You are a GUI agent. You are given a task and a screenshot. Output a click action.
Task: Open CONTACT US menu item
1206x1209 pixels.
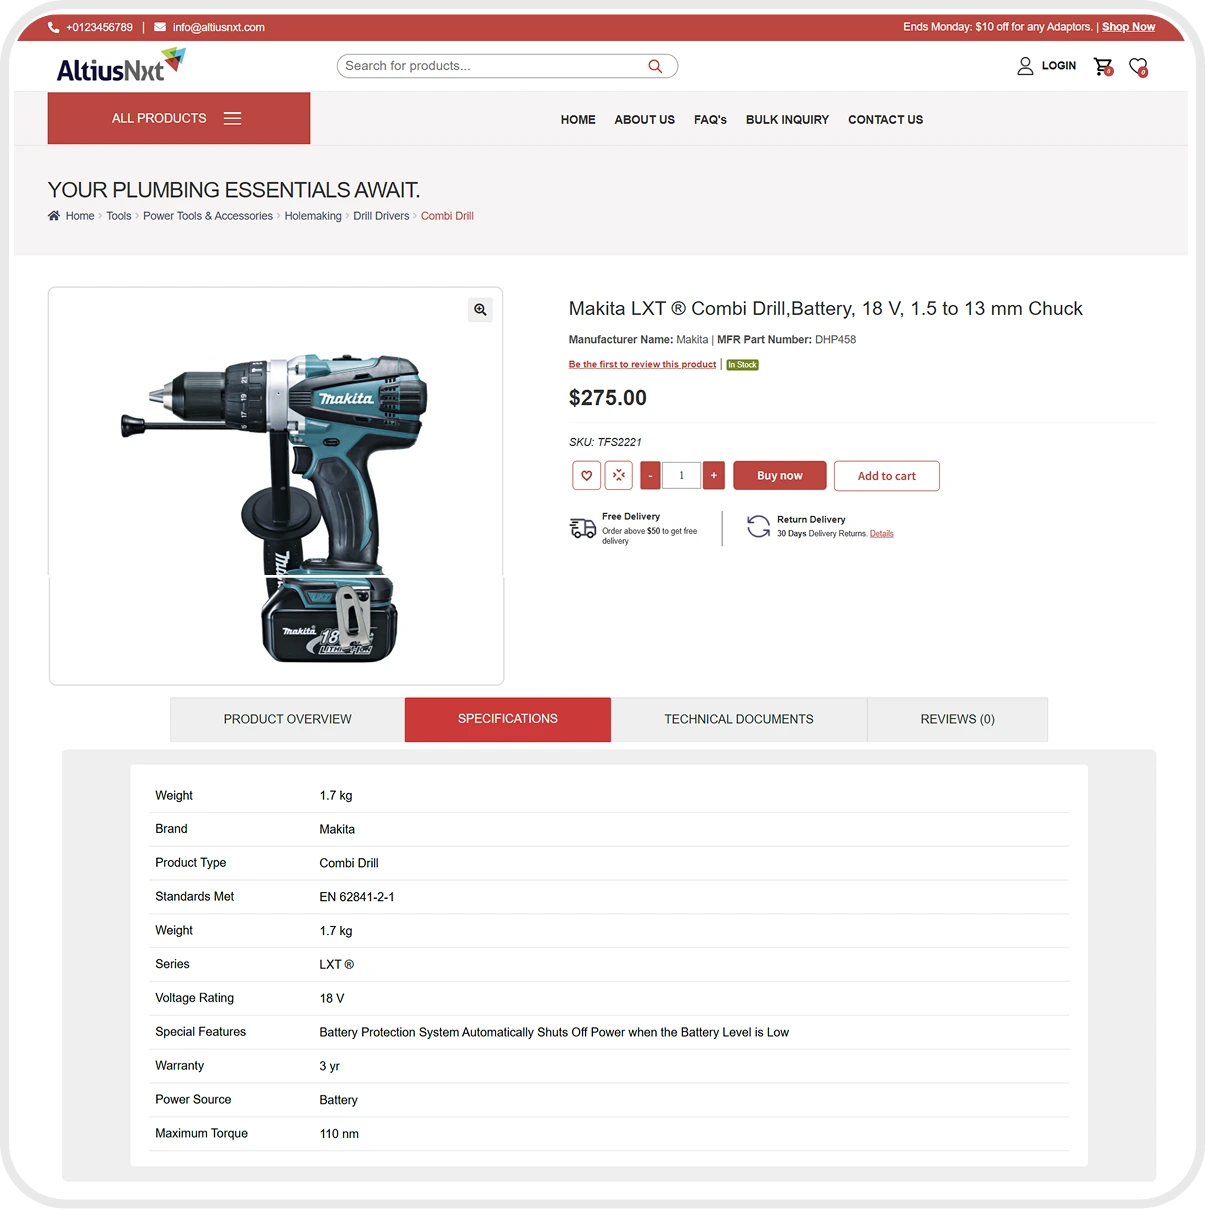[886, 120]
